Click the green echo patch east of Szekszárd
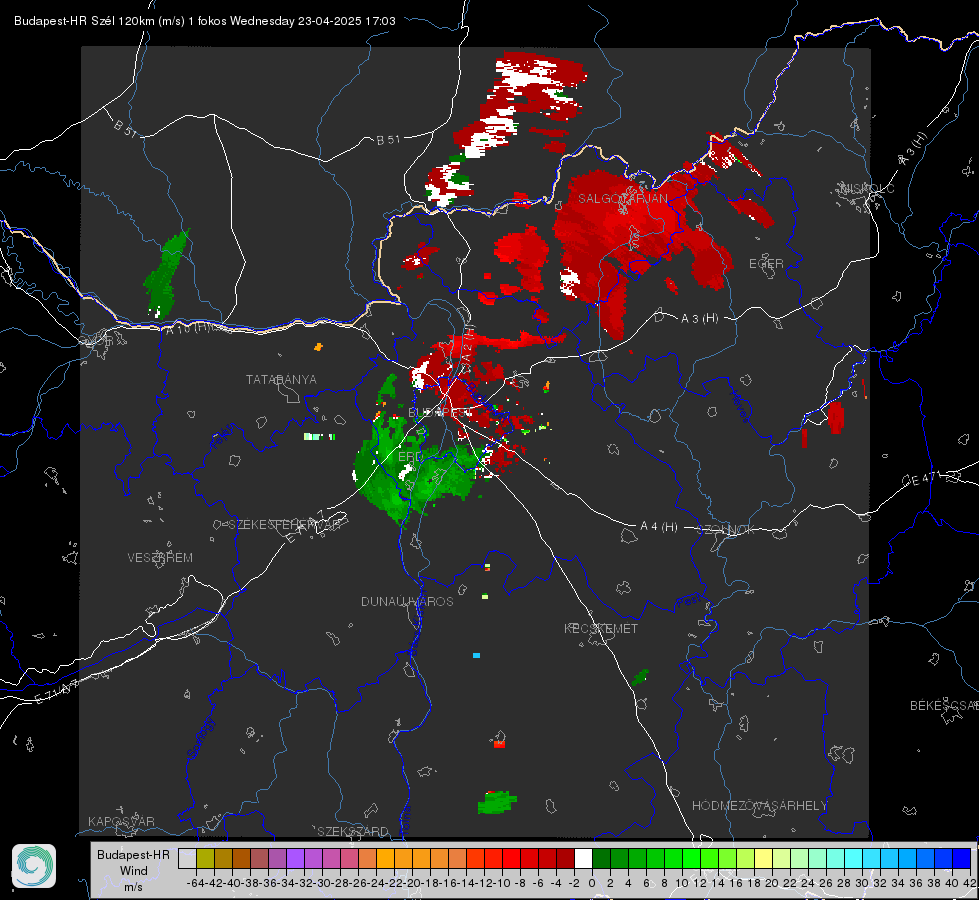 497,802
